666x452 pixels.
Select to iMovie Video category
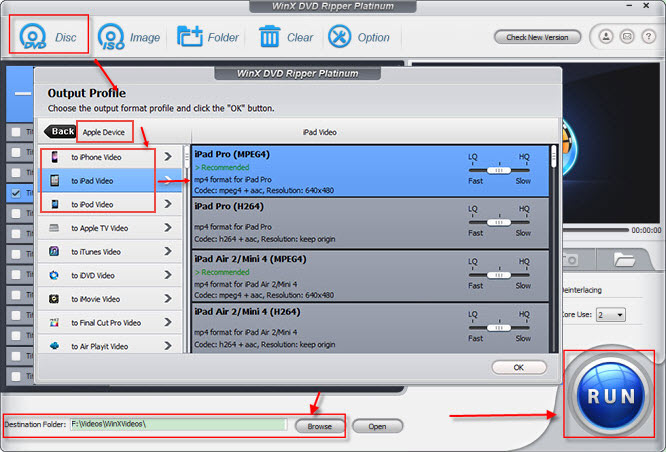click(110, 299)
